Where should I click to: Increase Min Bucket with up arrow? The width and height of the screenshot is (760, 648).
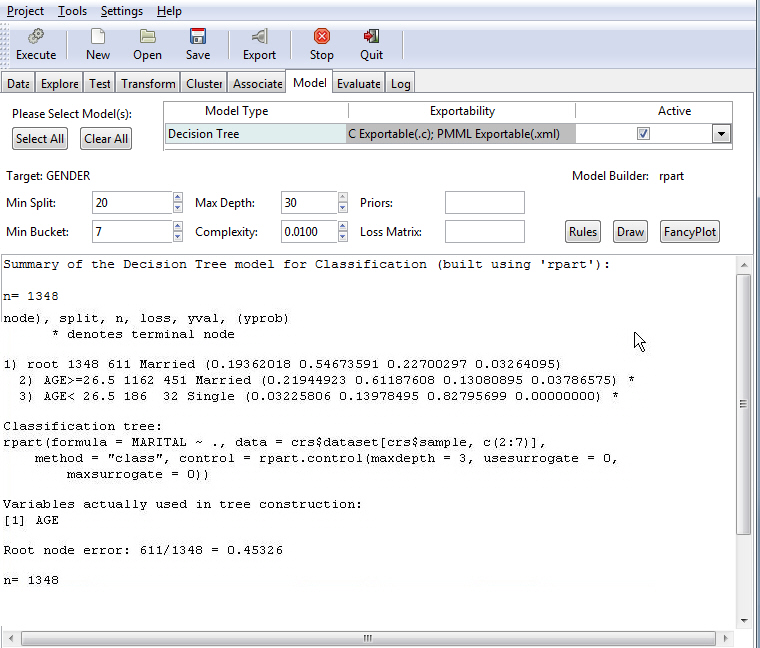click(x=177, y=226)
